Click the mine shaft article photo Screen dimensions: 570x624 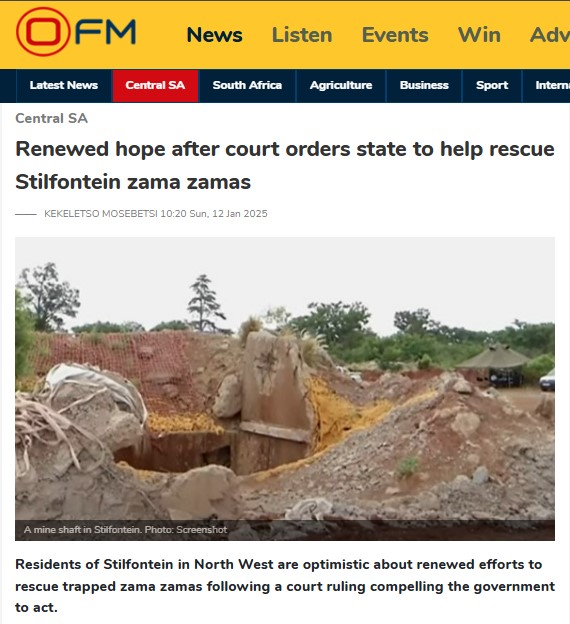pos(285,388)
